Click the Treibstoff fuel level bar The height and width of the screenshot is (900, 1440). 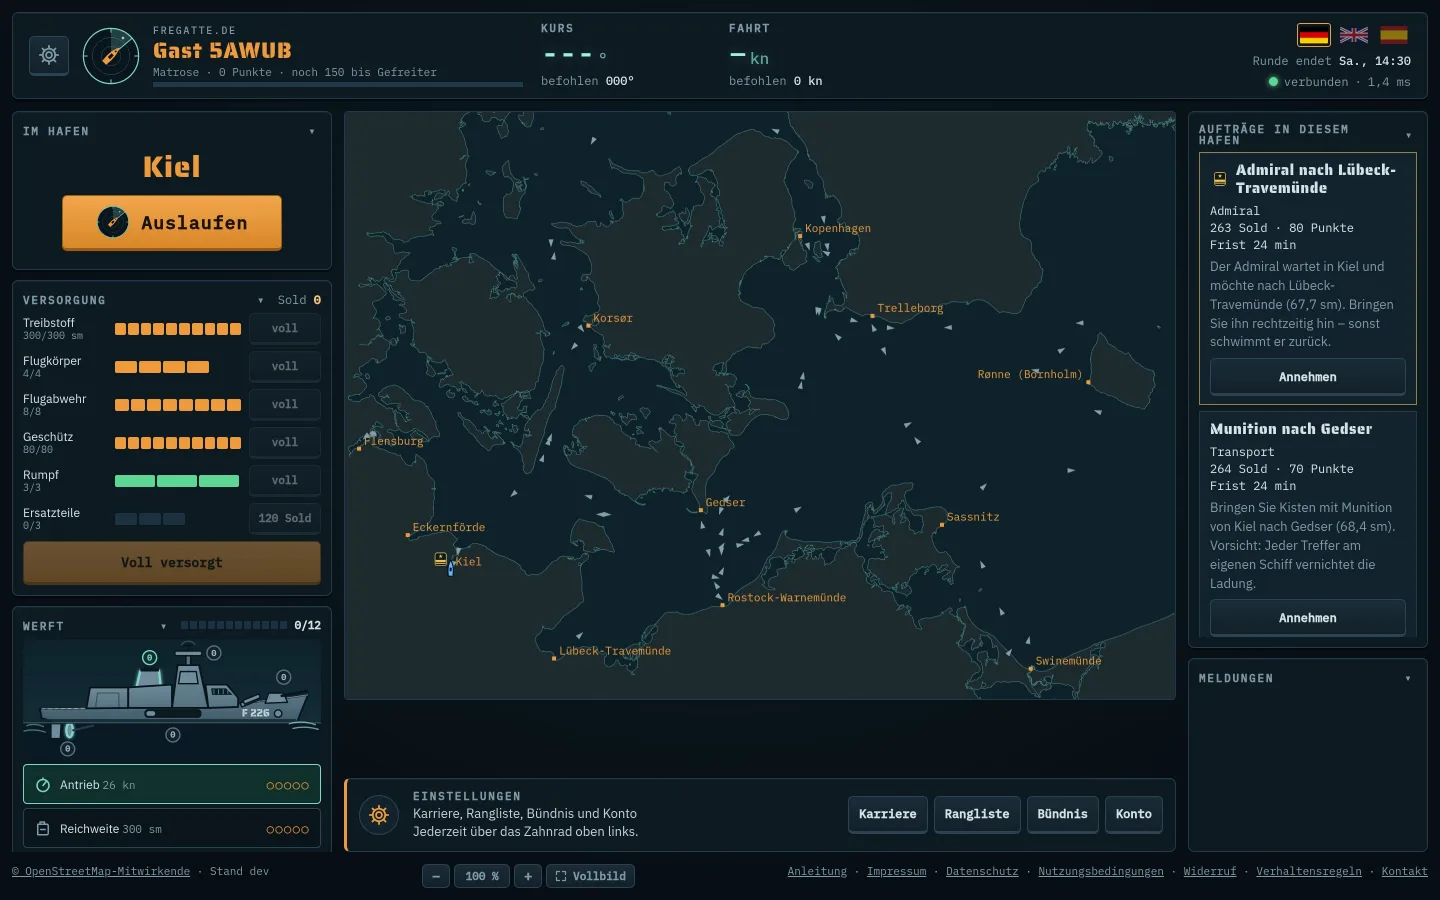[178, 328]
